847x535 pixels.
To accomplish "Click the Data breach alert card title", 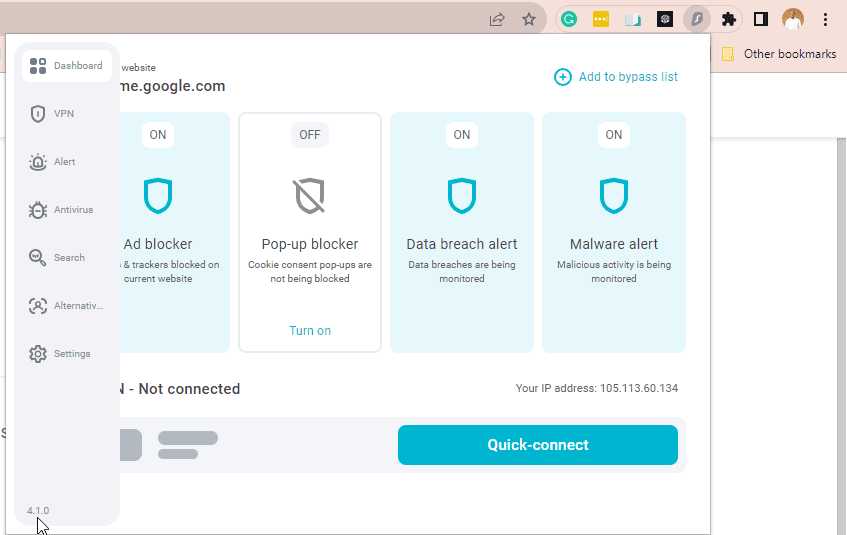I will coord(462,244).
